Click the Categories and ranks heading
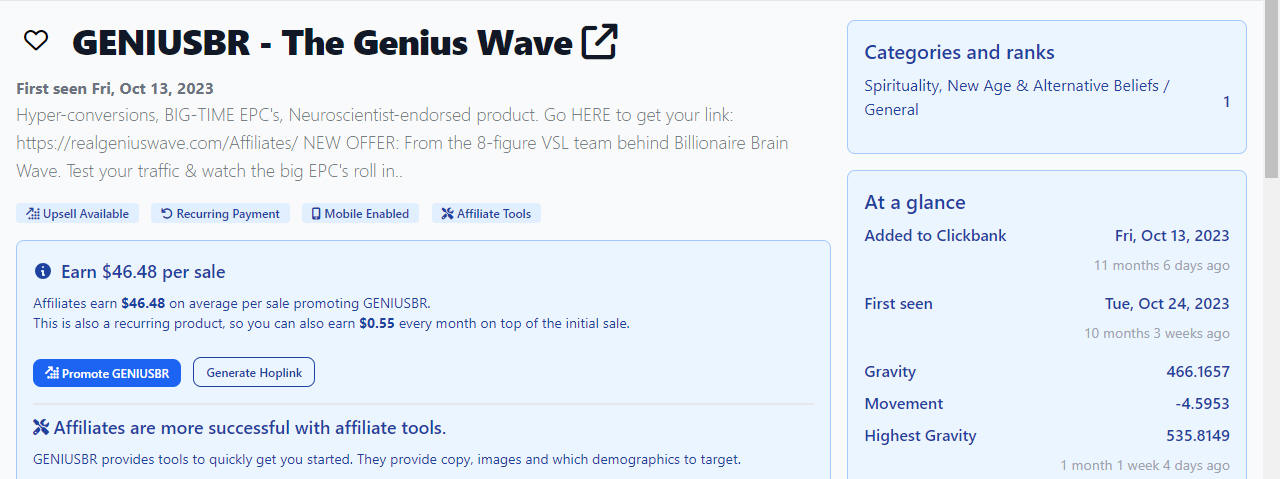 coord(959,53)
